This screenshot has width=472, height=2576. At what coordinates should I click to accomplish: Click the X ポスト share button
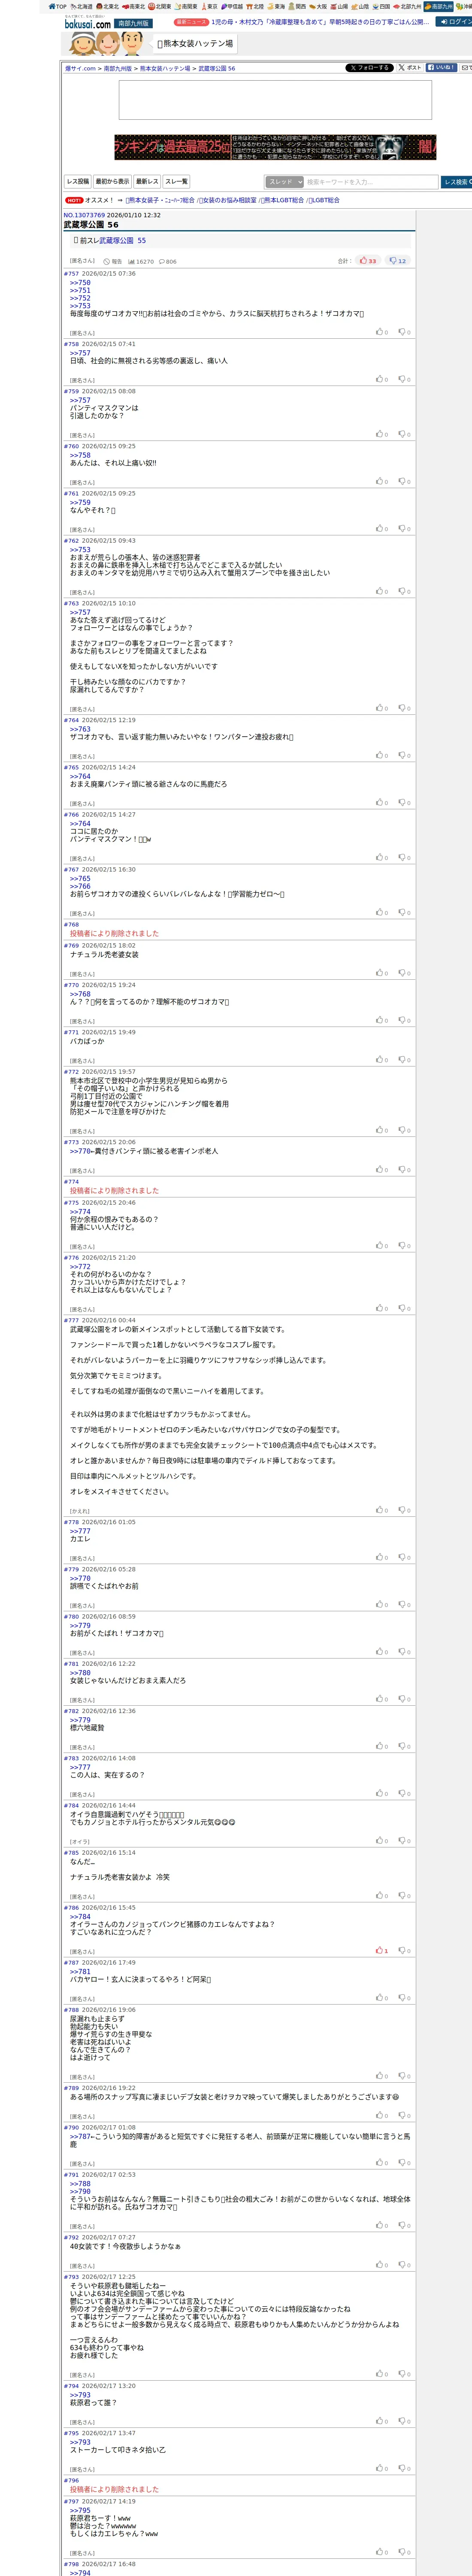pyautogui.click(x=410, y=68)
